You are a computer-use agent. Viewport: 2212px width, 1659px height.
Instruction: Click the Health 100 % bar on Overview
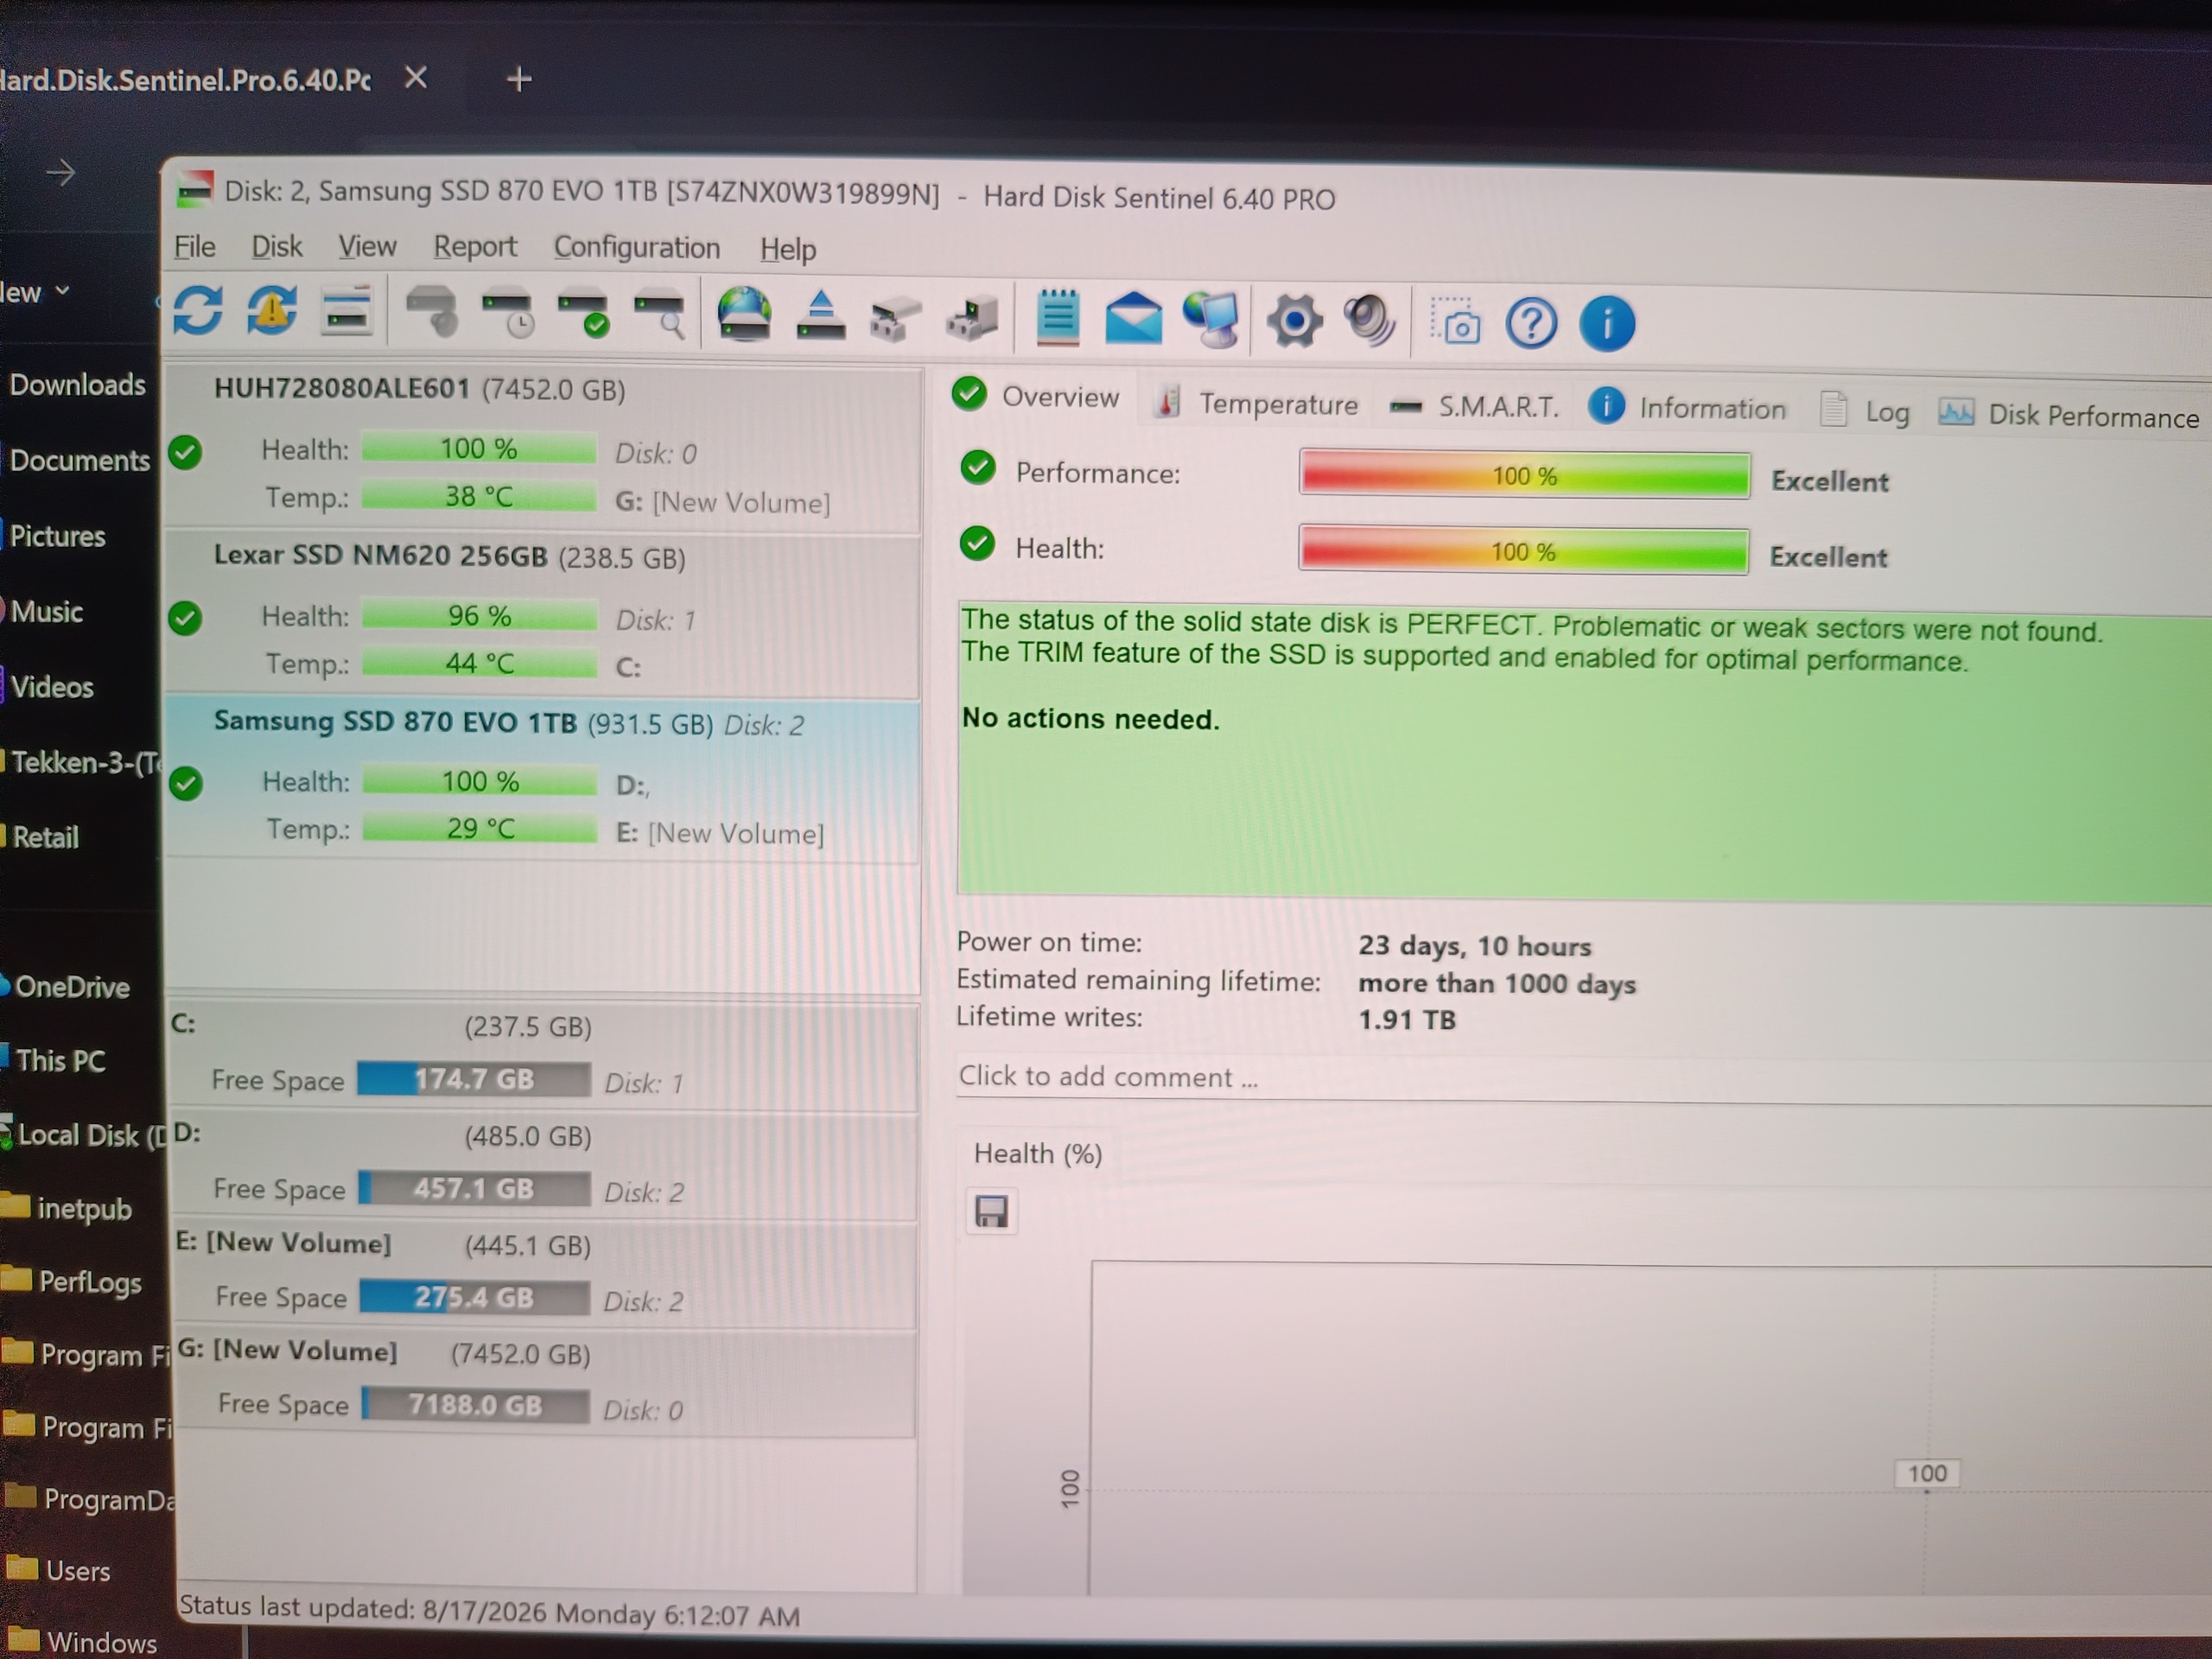tap(1523, 551)
